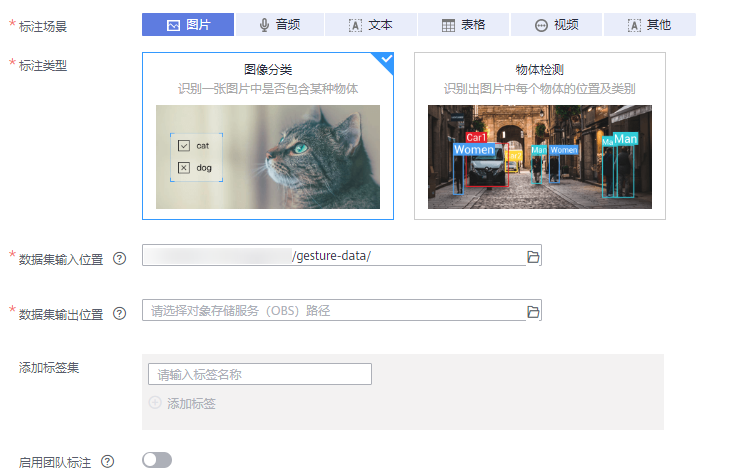The height and width of the screenshot is (475, 745).
Task: Click text 识别出图片中每个物体的位置及类别
Action: tap(540, 89)
